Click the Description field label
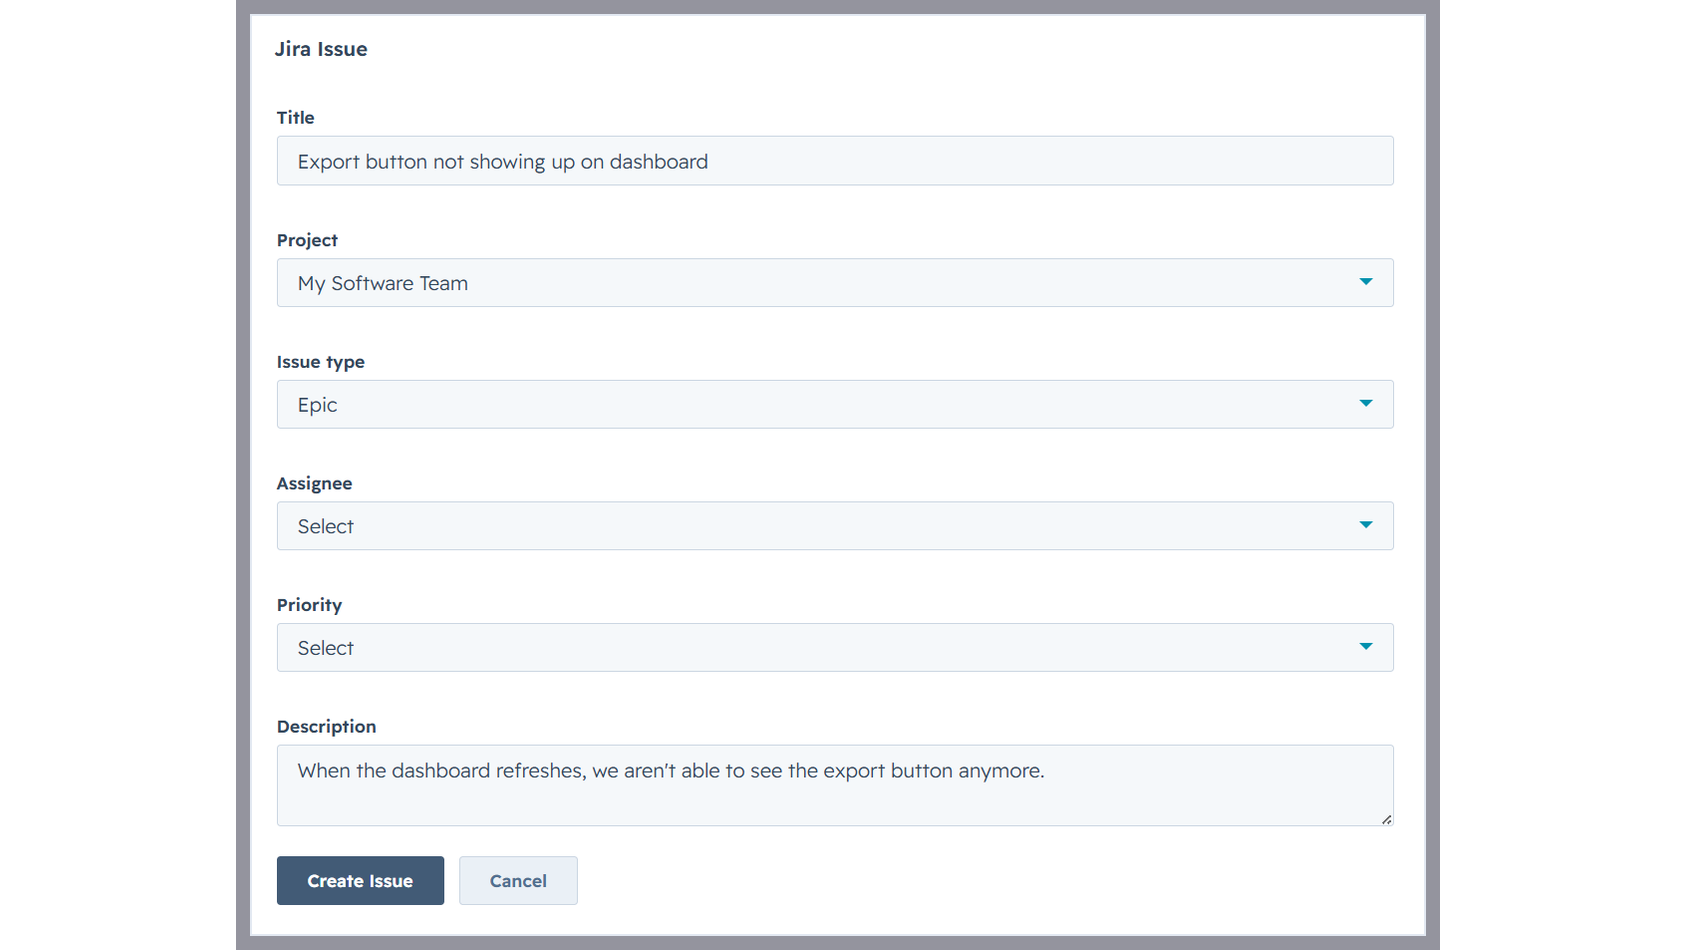Viewport: 1688px width, 950px height. (326, 726)
